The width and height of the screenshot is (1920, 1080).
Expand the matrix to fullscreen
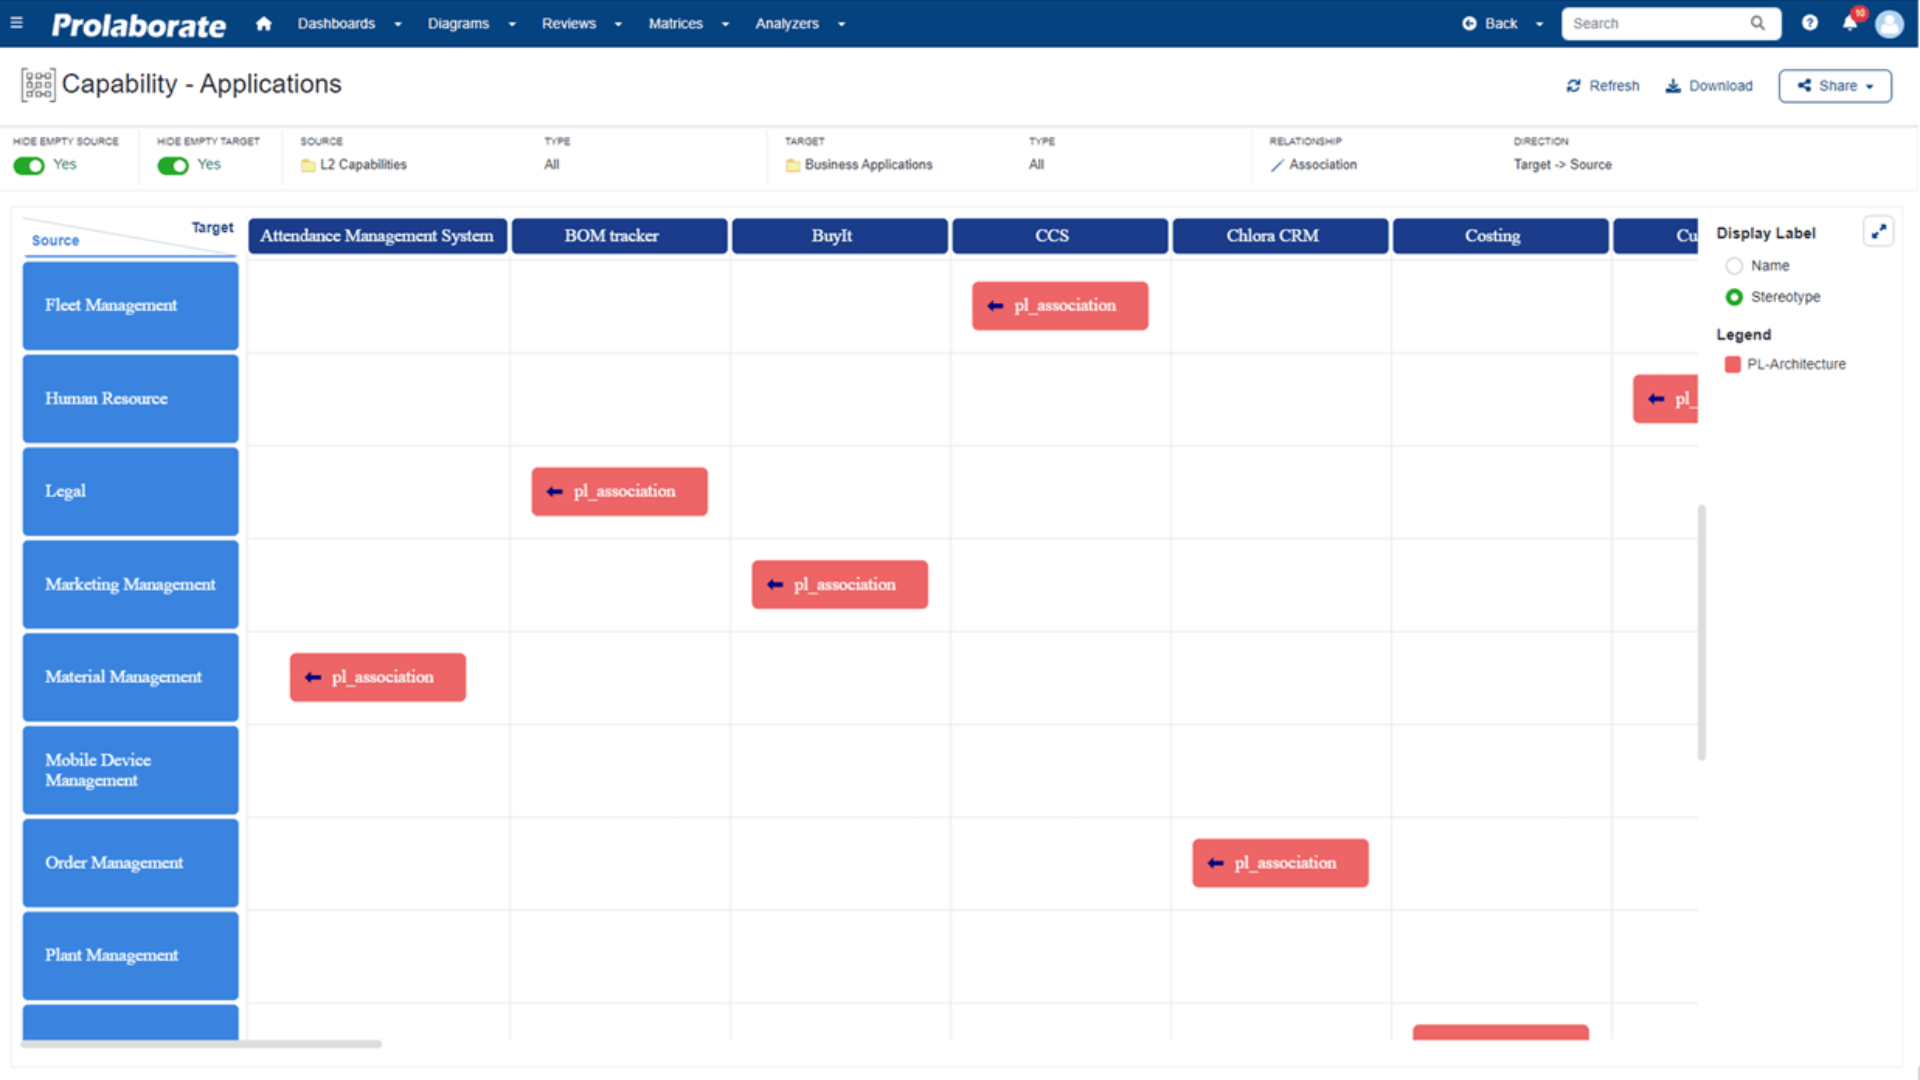(1879, 231)
